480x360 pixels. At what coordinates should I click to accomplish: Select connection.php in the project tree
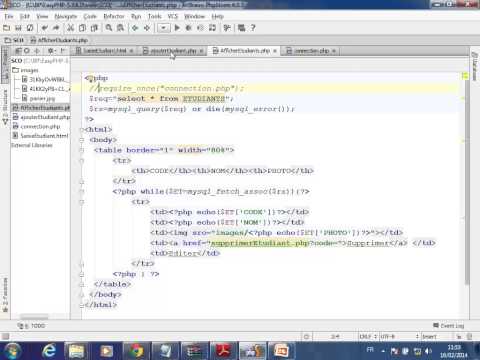(36, 126)
